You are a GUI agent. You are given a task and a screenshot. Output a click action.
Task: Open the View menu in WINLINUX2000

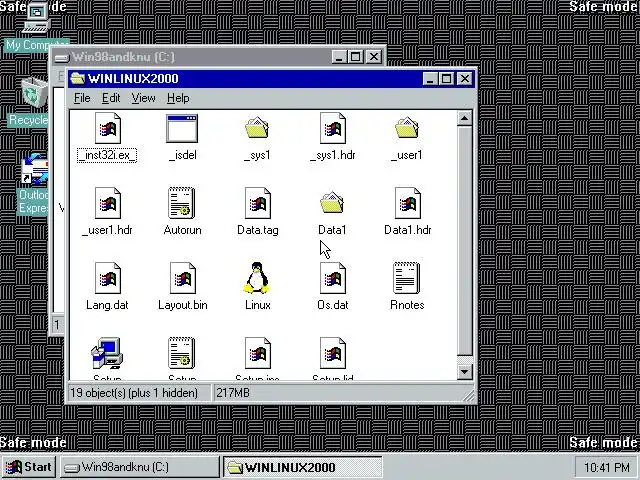pyautogui.click(x=143, y=98)
